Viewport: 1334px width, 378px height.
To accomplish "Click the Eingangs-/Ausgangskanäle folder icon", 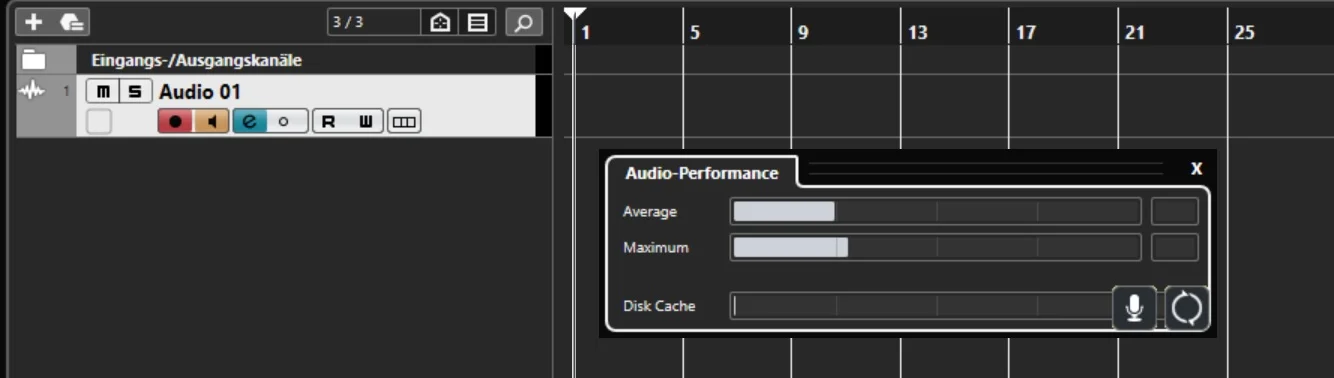I will coord(34,60).
